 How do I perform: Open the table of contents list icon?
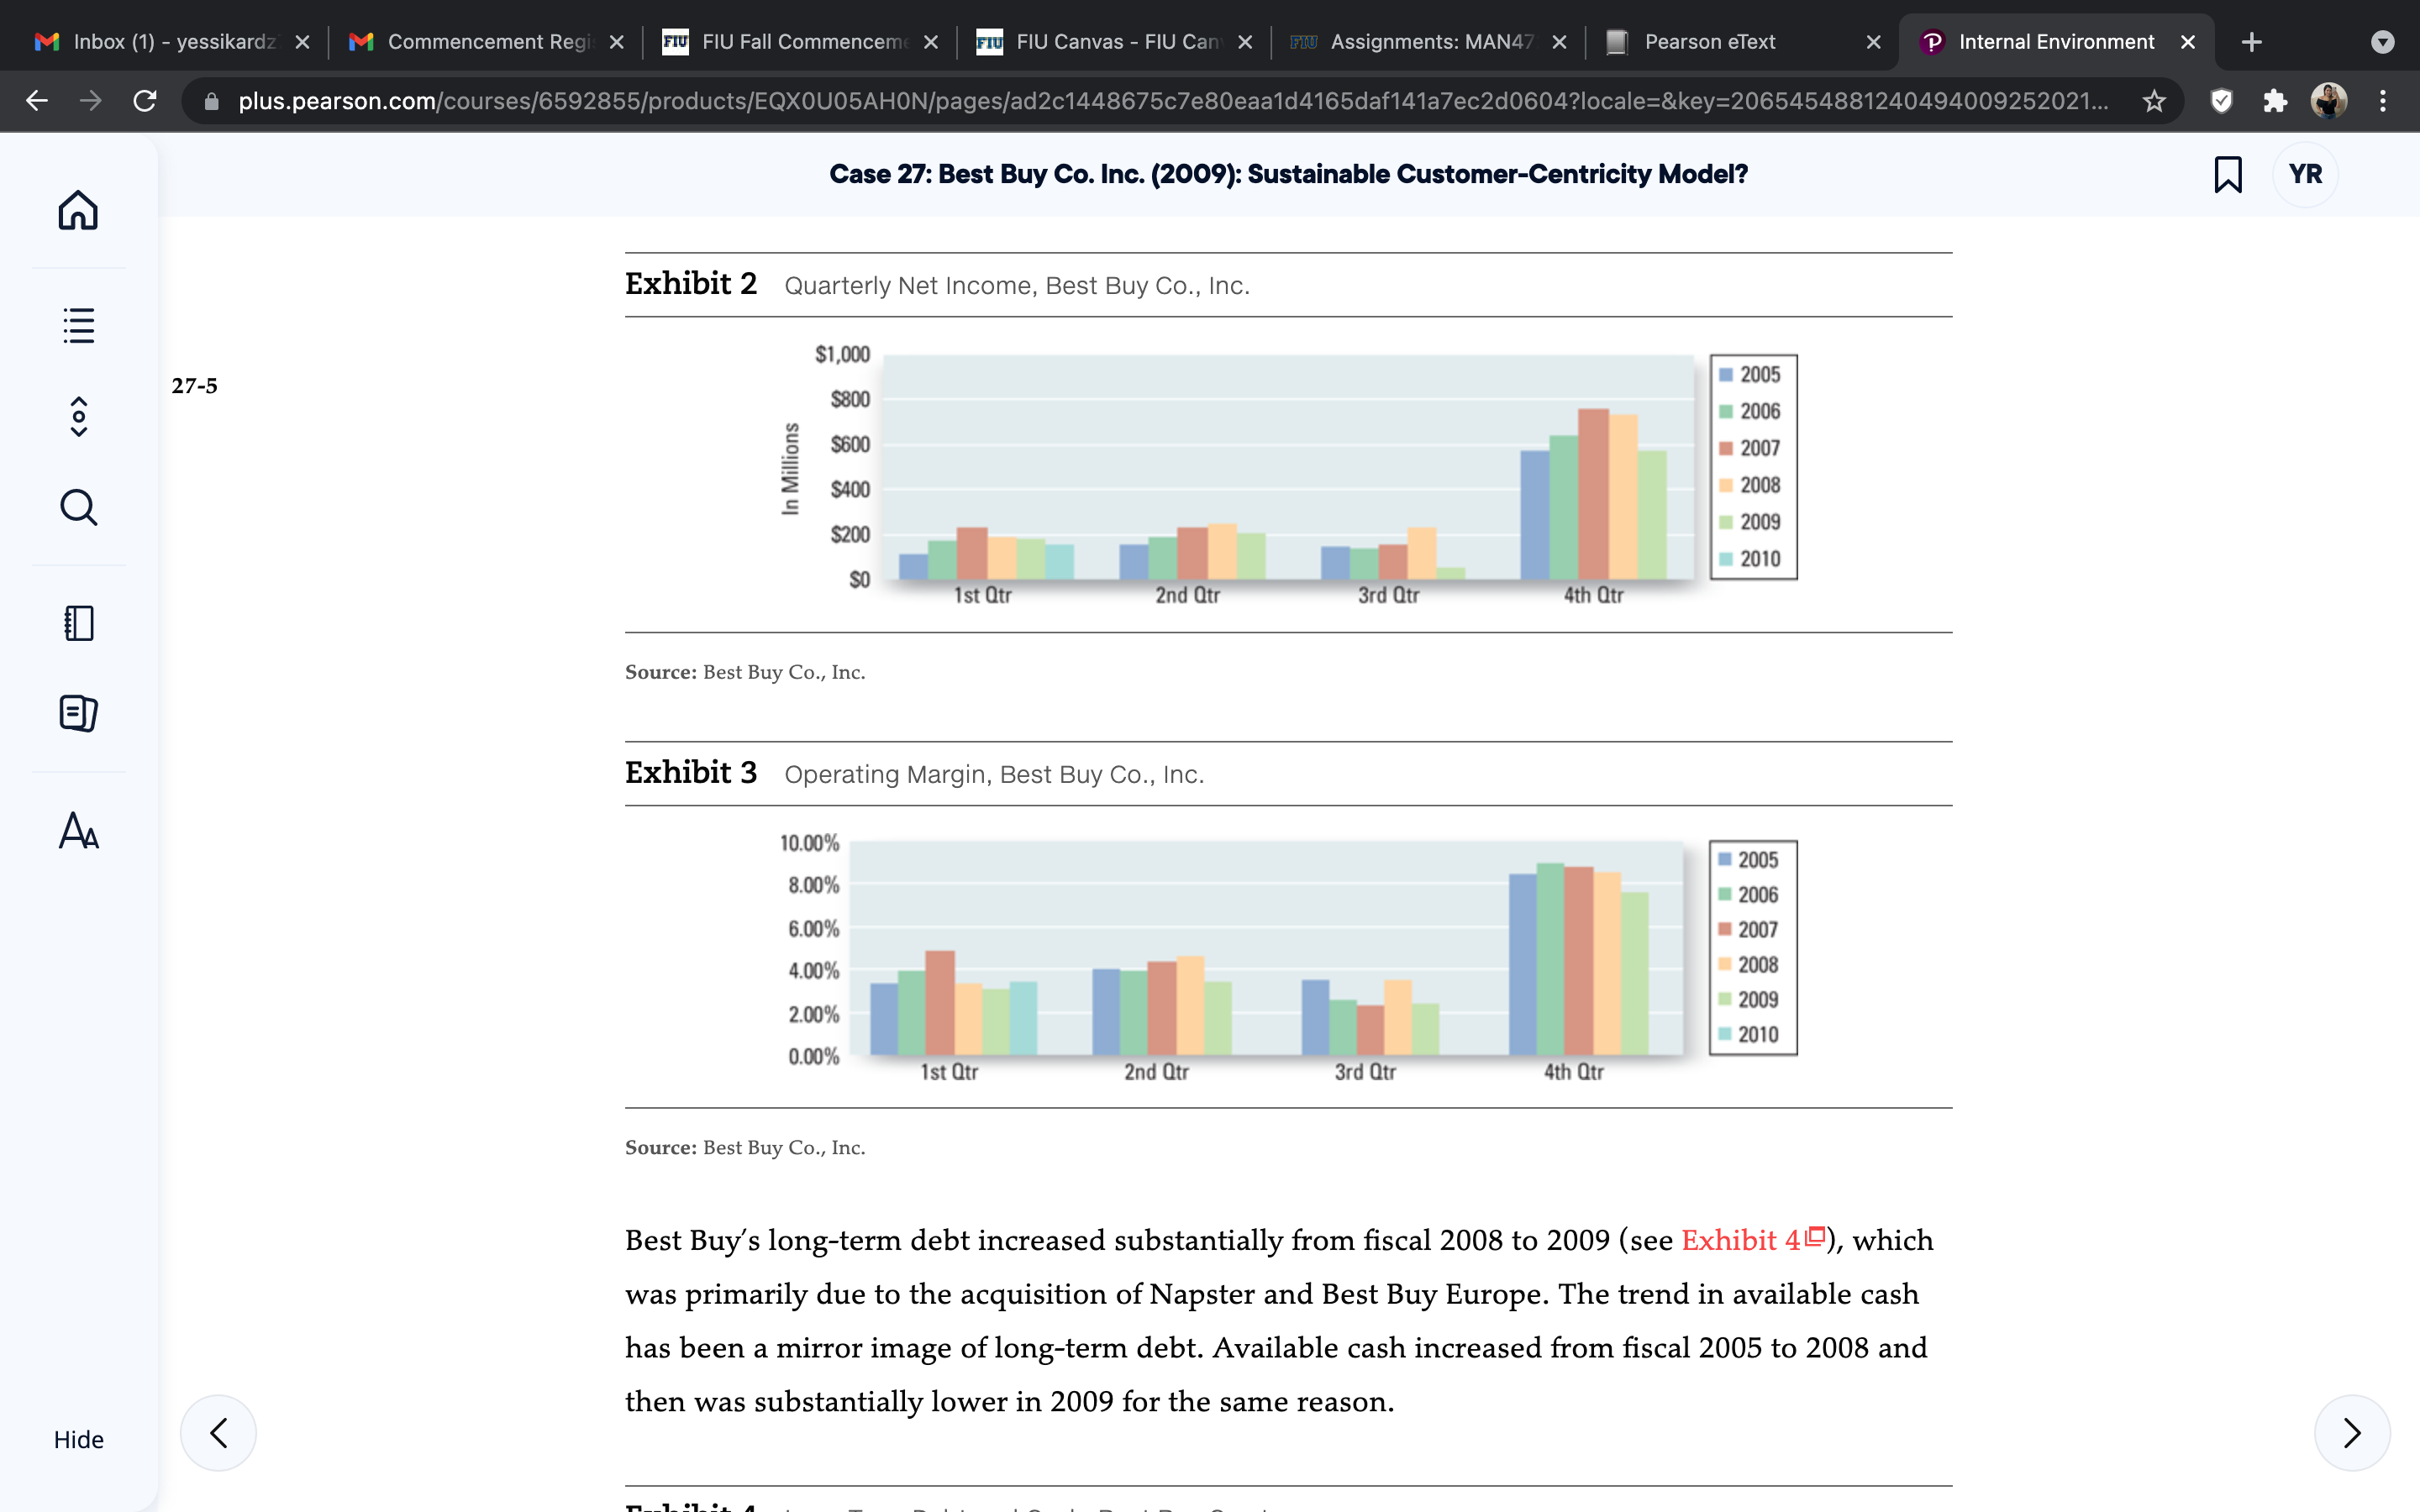(78, 325)
